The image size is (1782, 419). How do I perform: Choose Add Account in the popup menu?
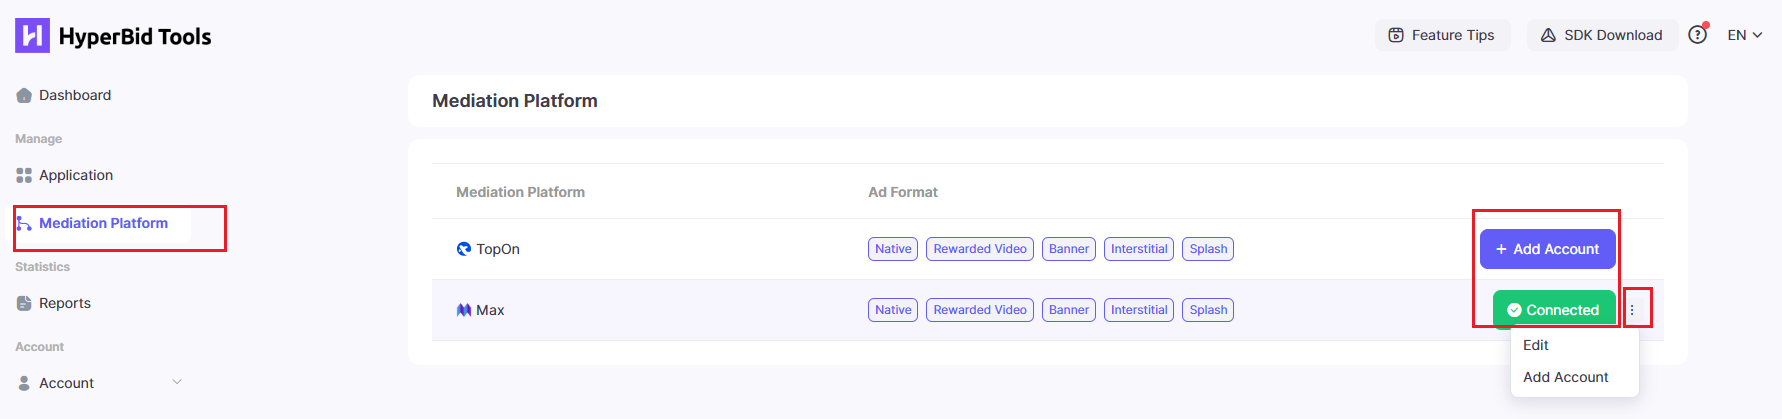point(1565,377)
